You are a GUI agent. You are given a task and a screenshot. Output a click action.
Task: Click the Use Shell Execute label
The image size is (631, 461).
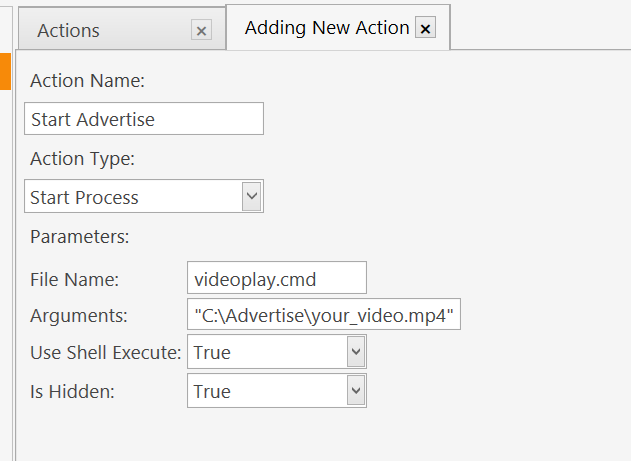click(x=105, y=352)
